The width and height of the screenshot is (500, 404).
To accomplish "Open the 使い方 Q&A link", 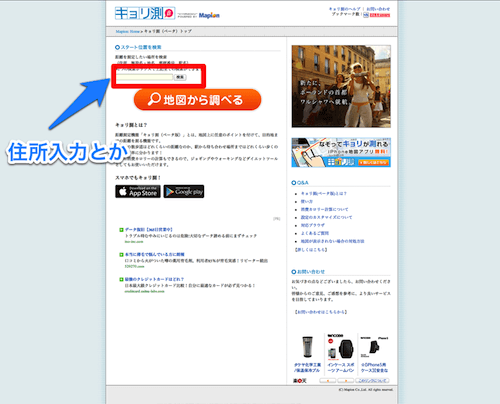I will [307, 201].
